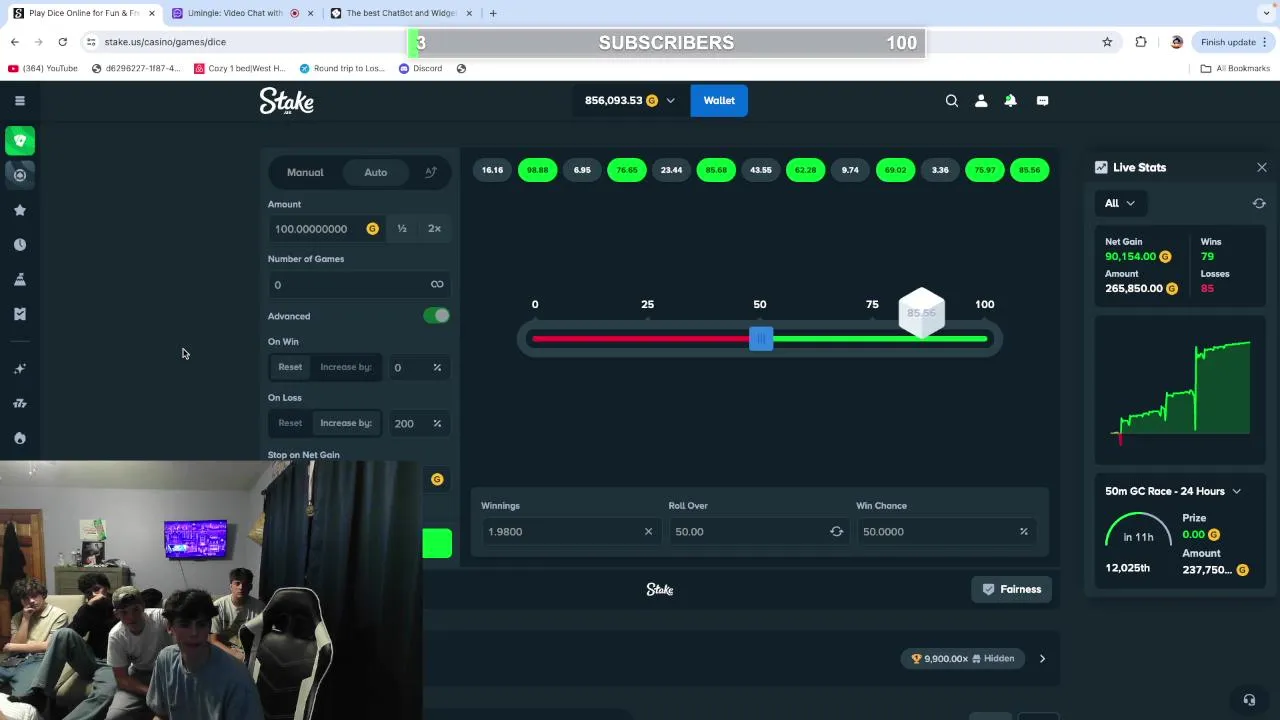Viewport: 1280px width, 720px height.
Task: Toggle infinite games icon in Number of Games
Action: coord(437,284)
